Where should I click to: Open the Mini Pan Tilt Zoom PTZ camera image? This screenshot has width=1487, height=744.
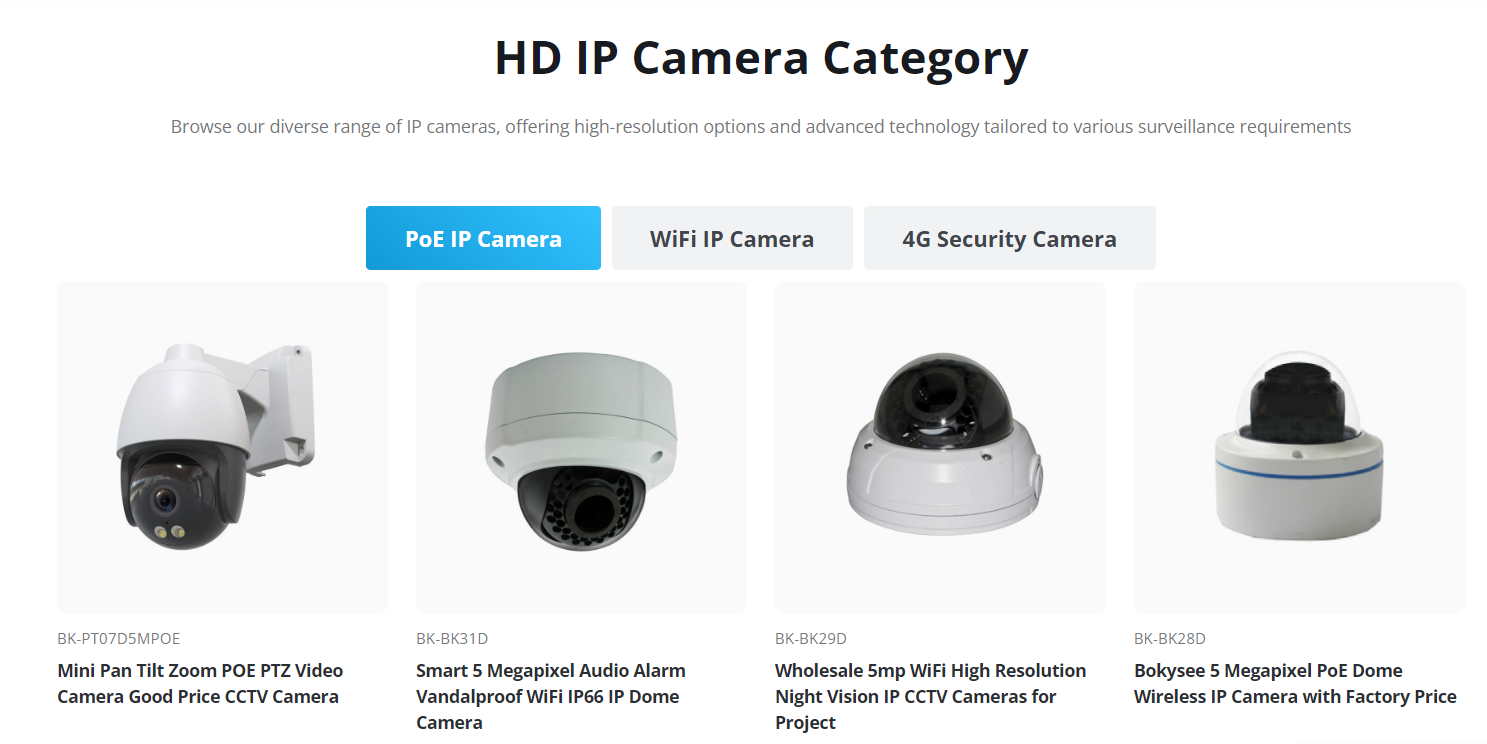[x=222, y=447]
